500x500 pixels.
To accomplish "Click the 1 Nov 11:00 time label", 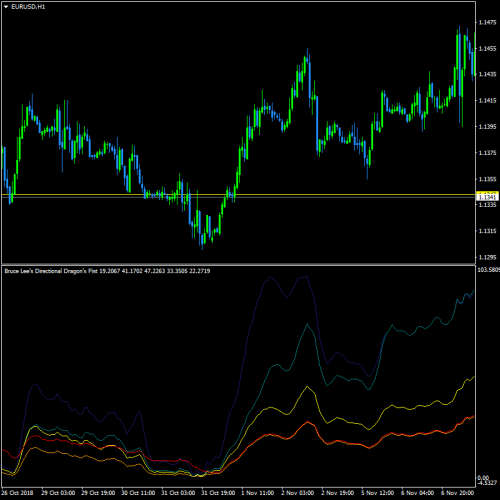I will click(258, 493).
